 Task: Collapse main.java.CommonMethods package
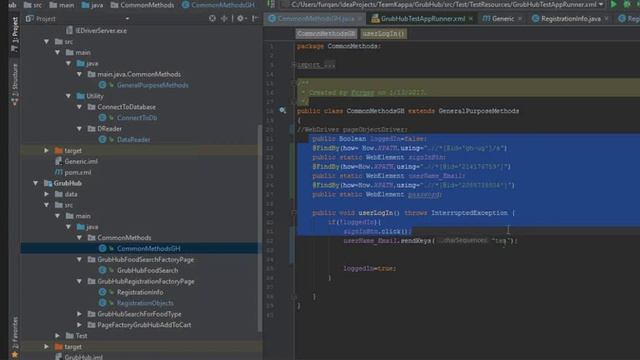[x=79, y=74]
